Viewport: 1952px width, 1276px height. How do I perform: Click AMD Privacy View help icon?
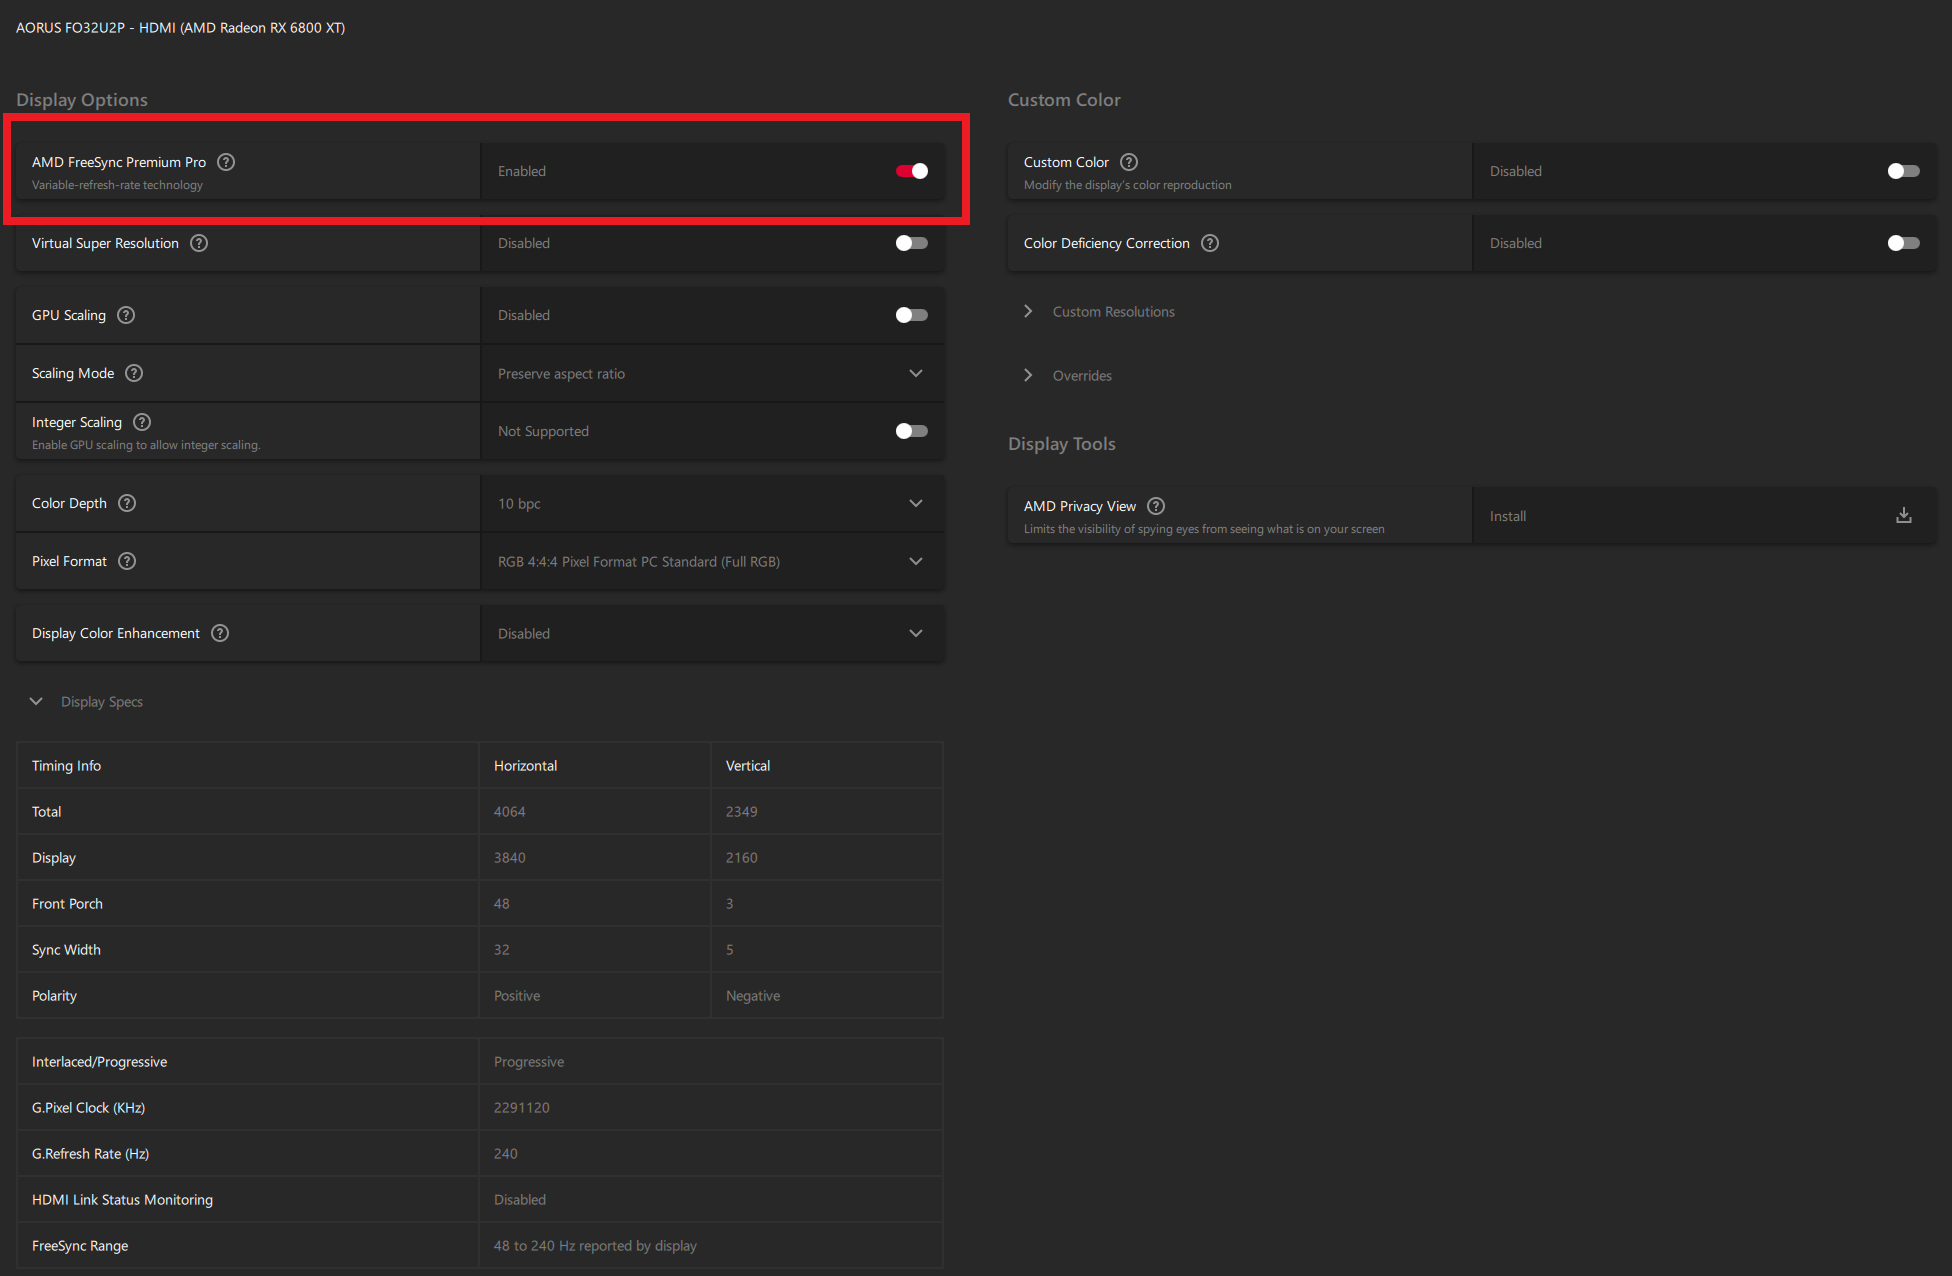click(x=1156, y=506)
